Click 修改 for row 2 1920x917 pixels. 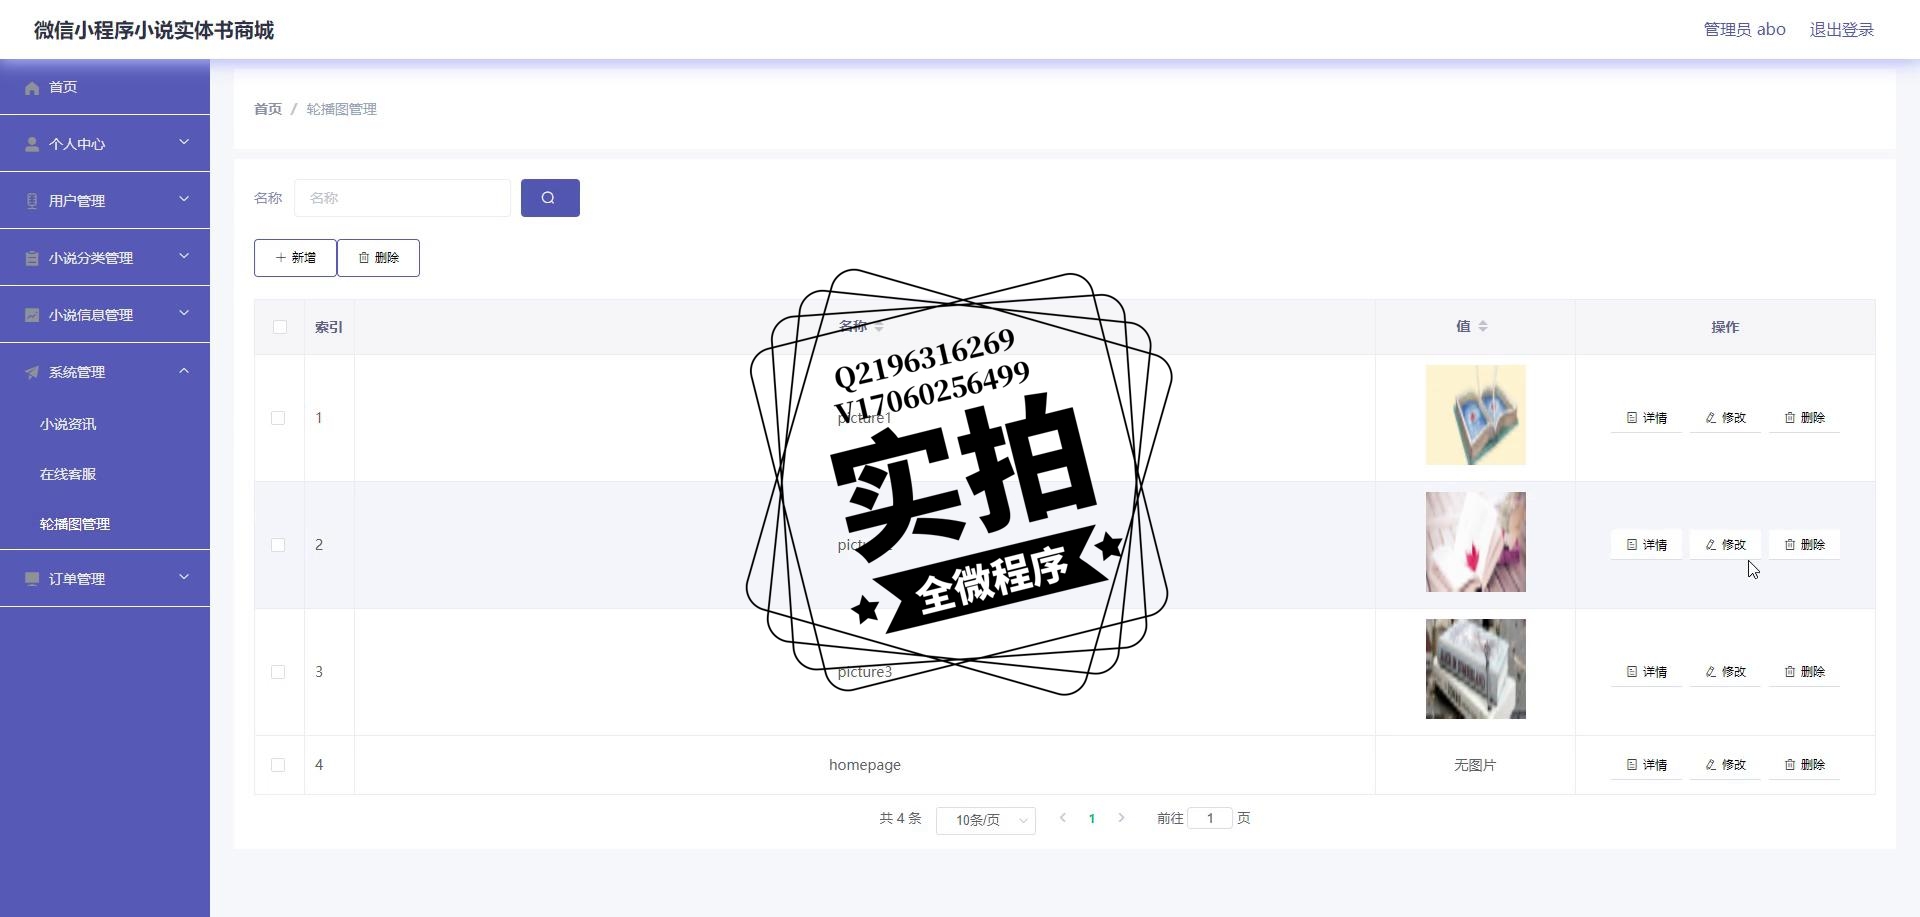pos(1725,545)
